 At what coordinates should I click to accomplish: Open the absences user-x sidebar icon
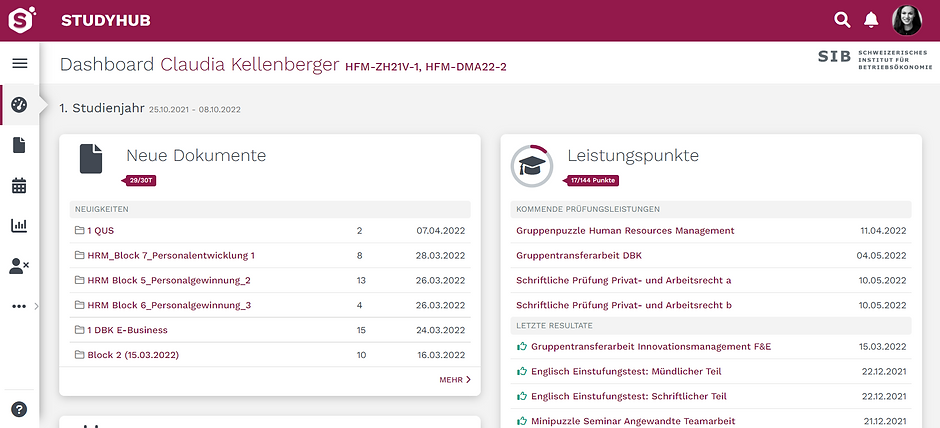point(19,266)
